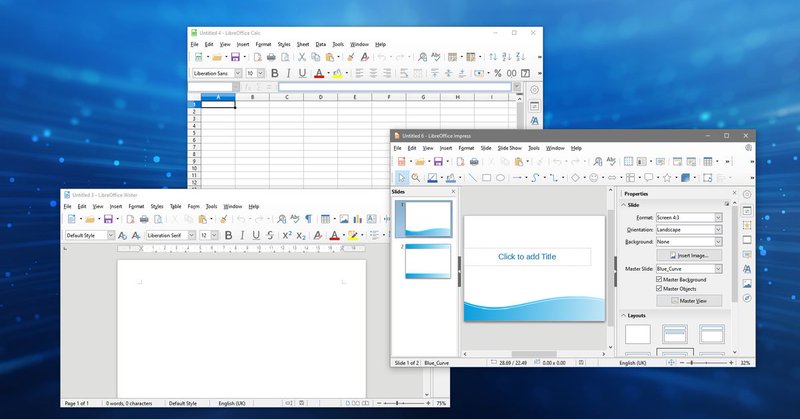Open slide Format dropdown showing Screen 4:3
The image size is (800, 419).
(x=689, y=217)
